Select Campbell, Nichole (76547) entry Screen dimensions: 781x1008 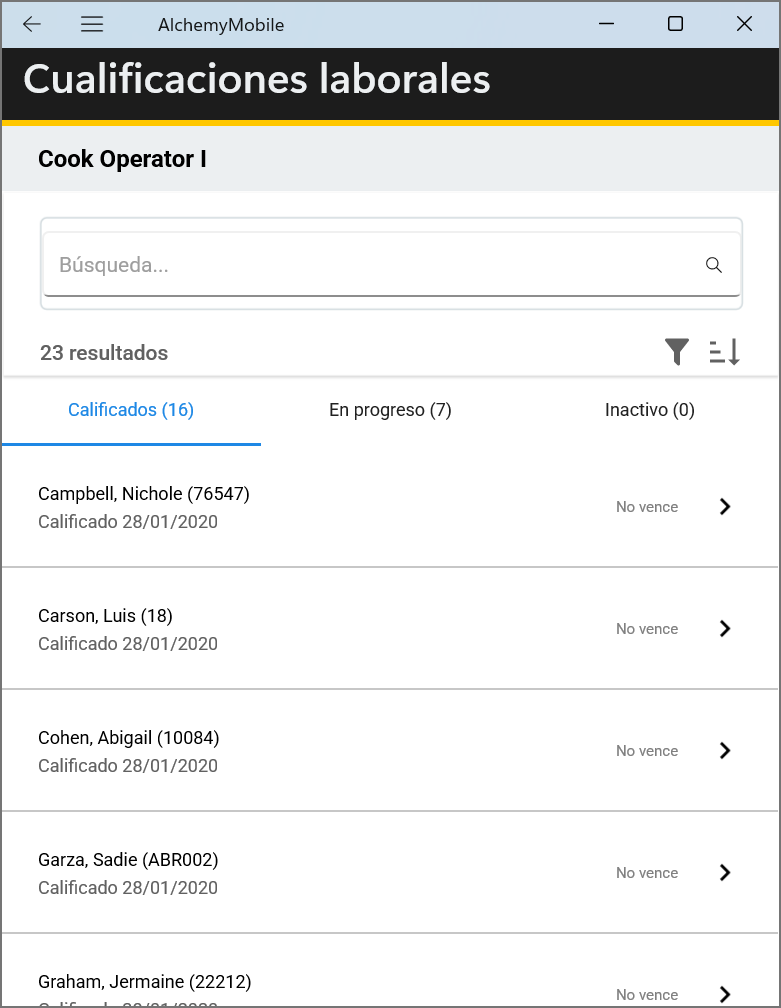(144, 494)
